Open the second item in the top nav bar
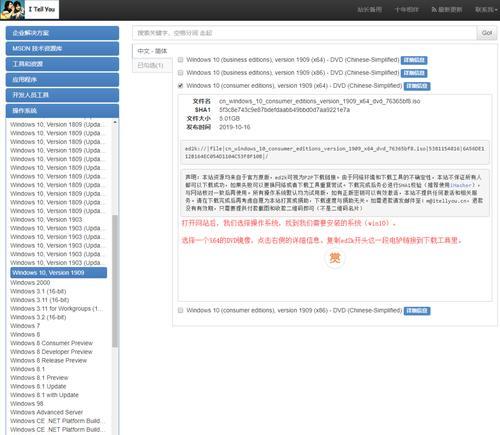 407,10
